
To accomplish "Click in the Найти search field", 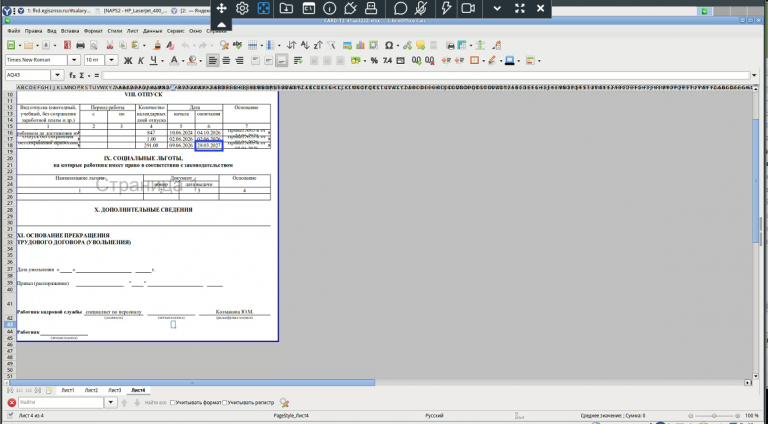I will 61,402.
